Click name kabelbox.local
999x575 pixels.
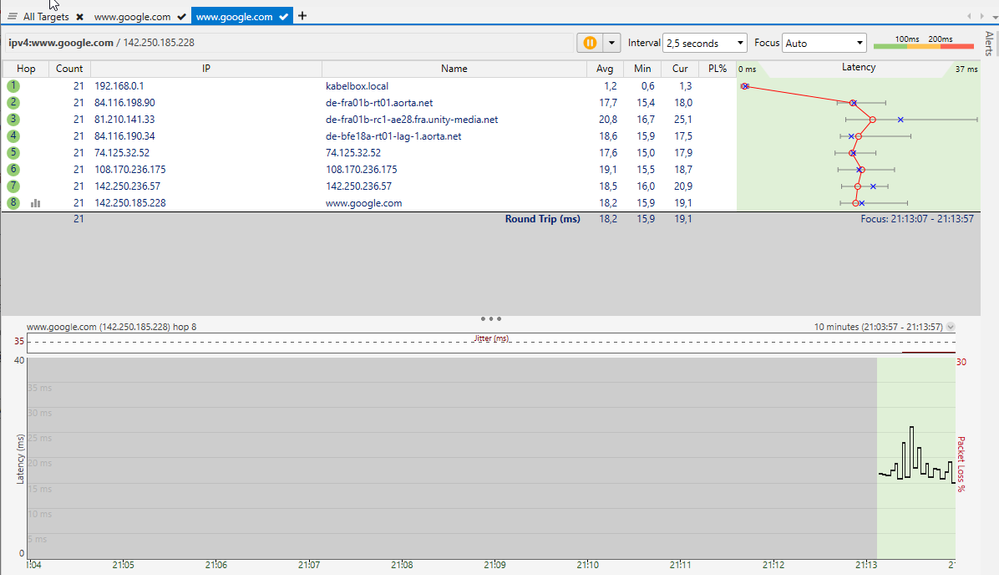pos(357,86)
